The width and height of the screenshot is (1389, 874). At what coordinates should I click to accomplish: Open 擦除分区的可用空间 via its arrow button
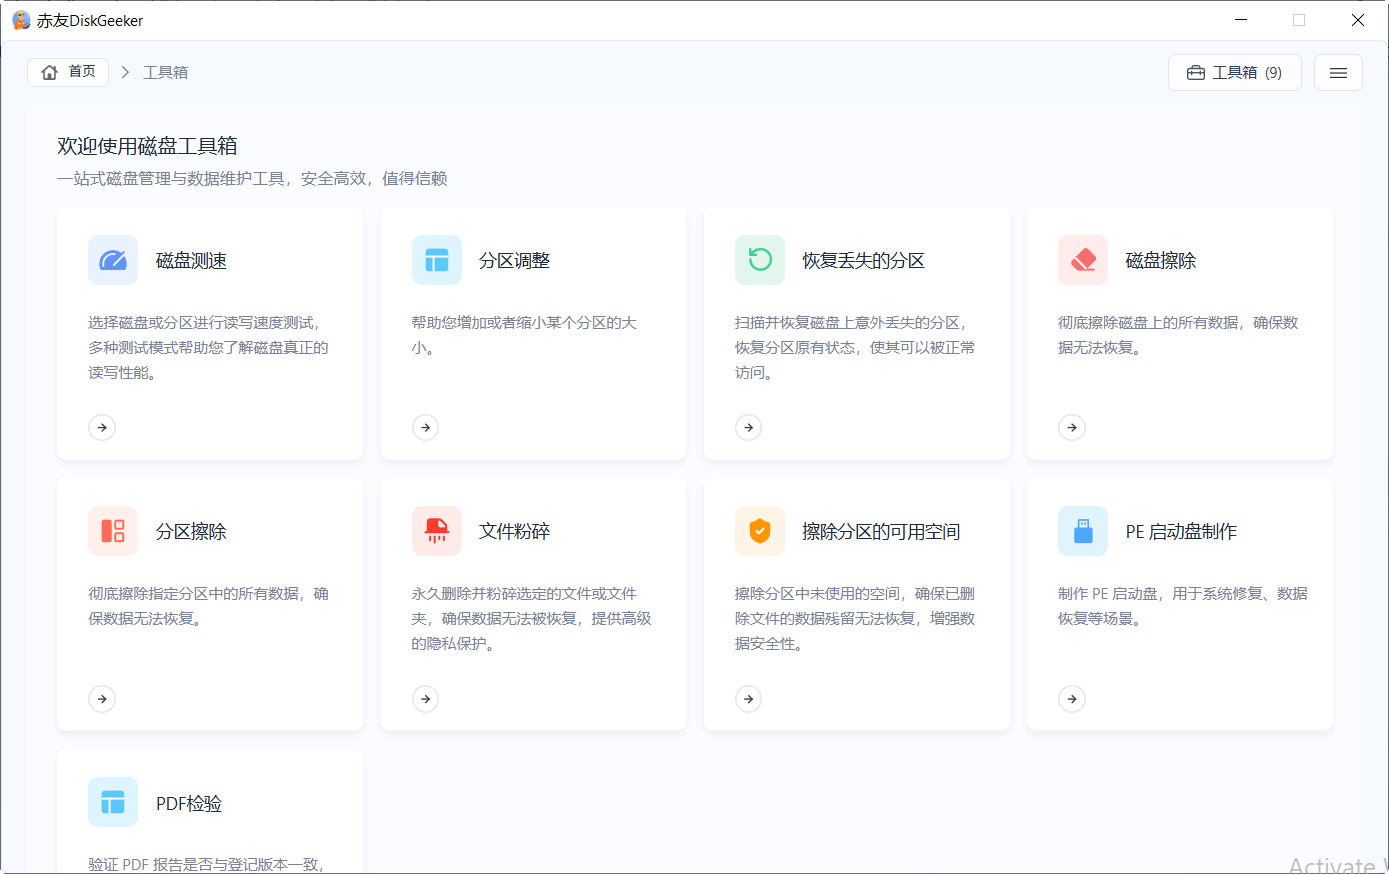749,699
